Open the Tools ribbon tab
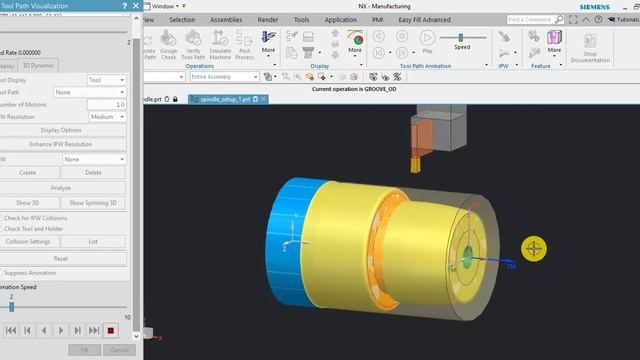 (301, 20)
